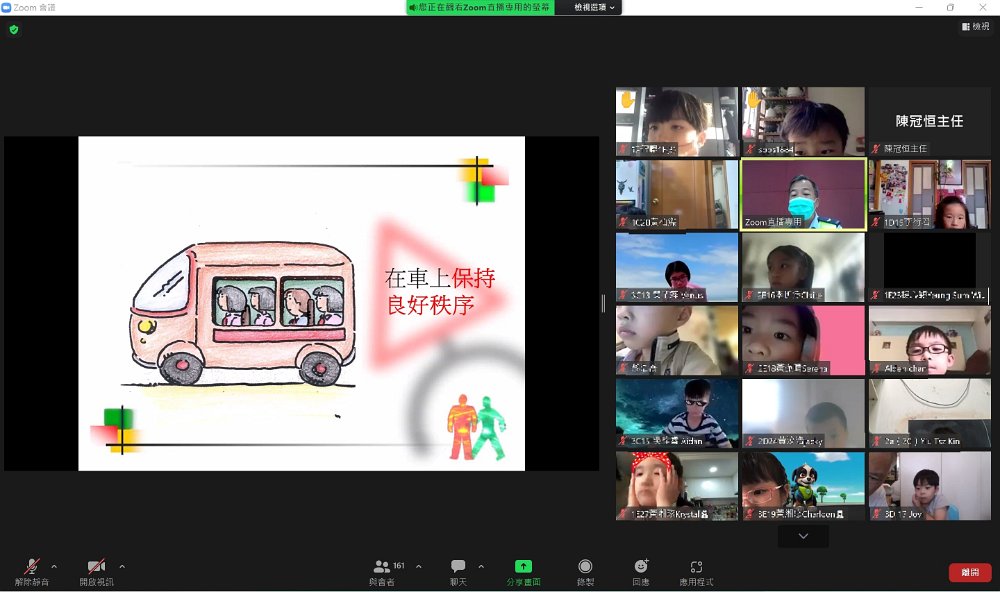
Task: Select the Zoom直播專用 speaker video tile
Action: coord(803,194)
